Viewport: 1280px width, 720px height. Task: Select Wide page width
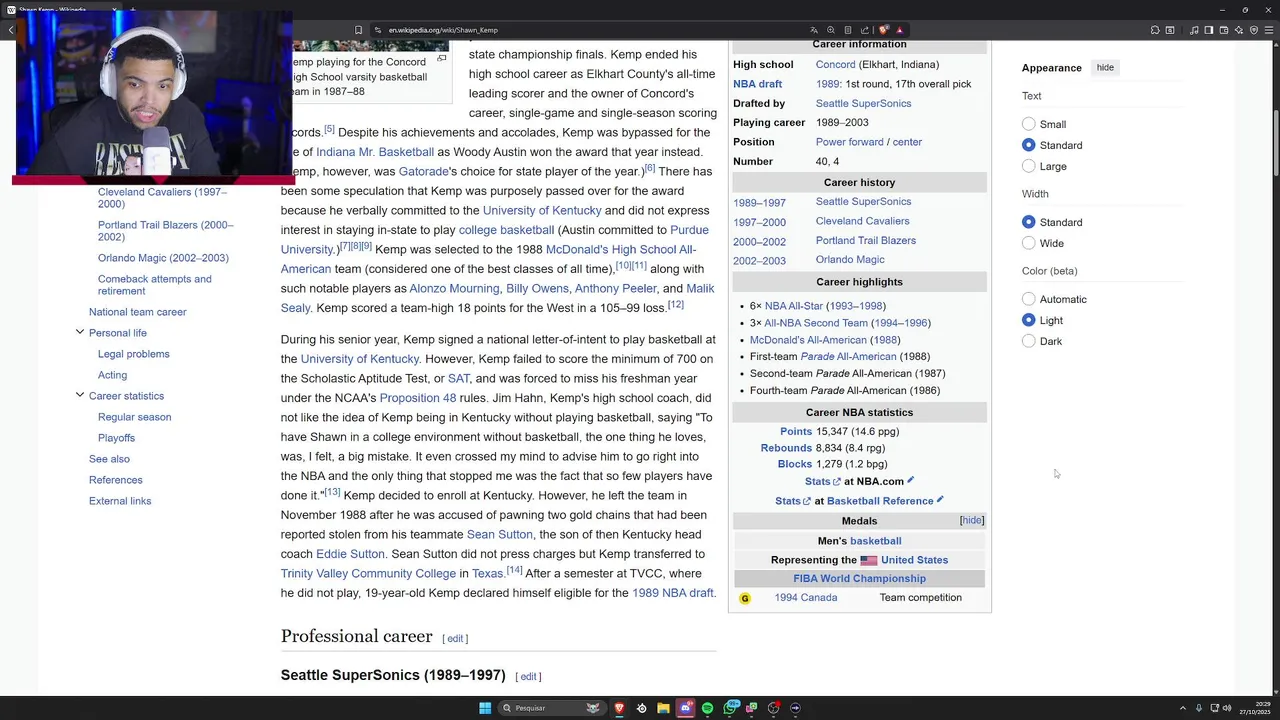coord(1028,243)
